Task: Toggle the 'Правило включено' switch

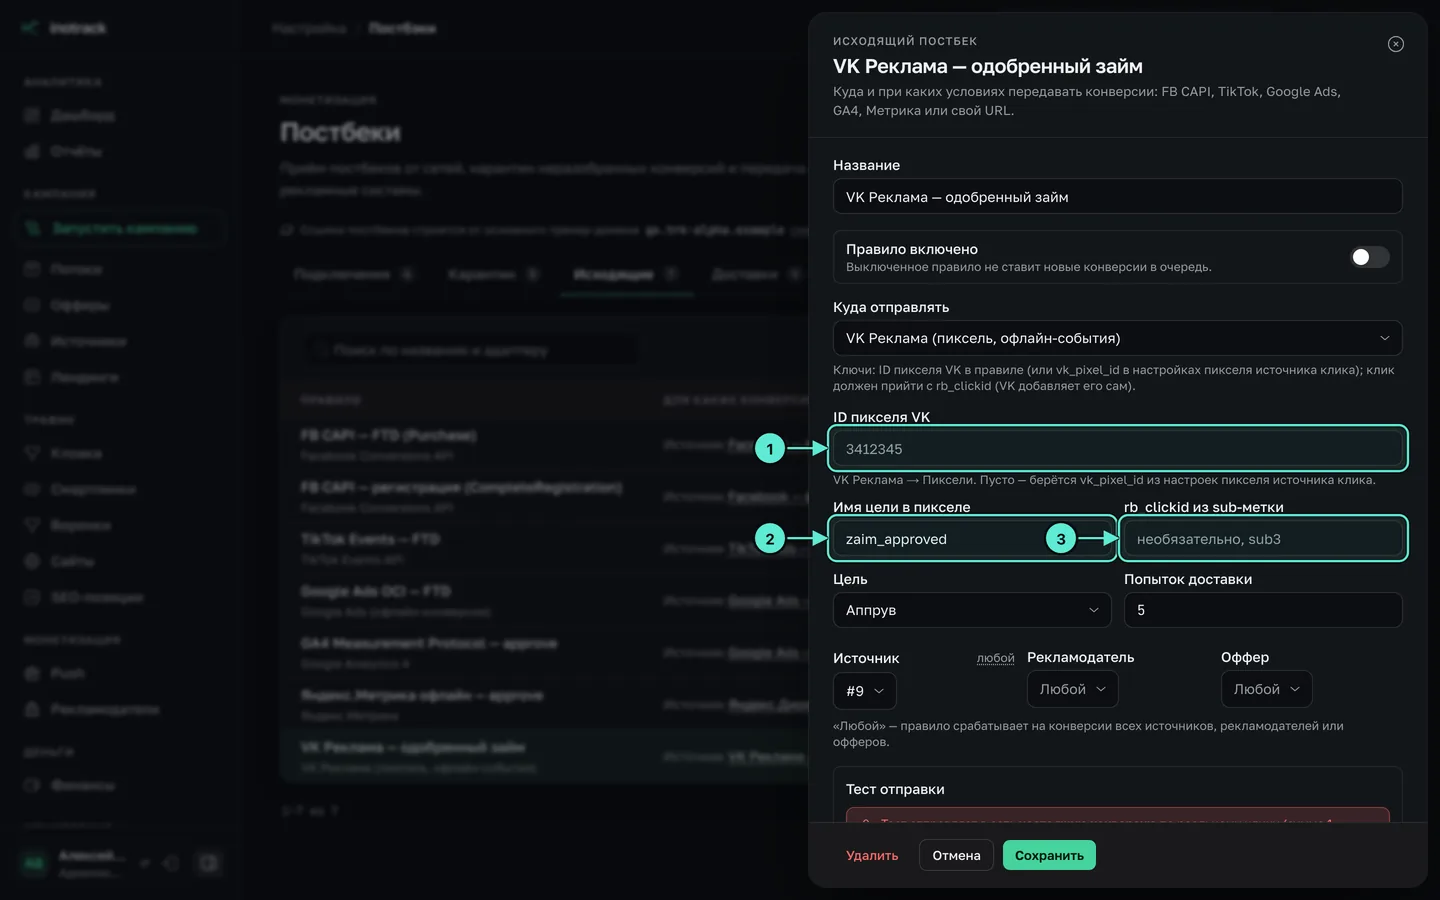Action: pos(1369,257)
